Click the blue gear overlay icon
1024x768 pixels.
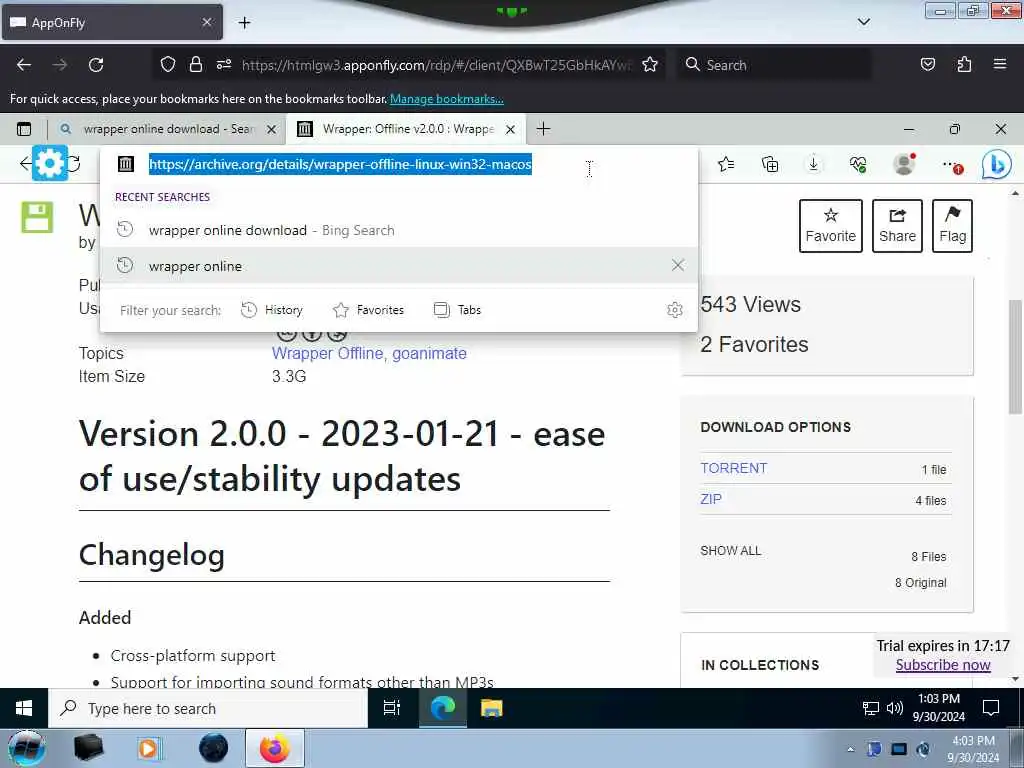50,163
